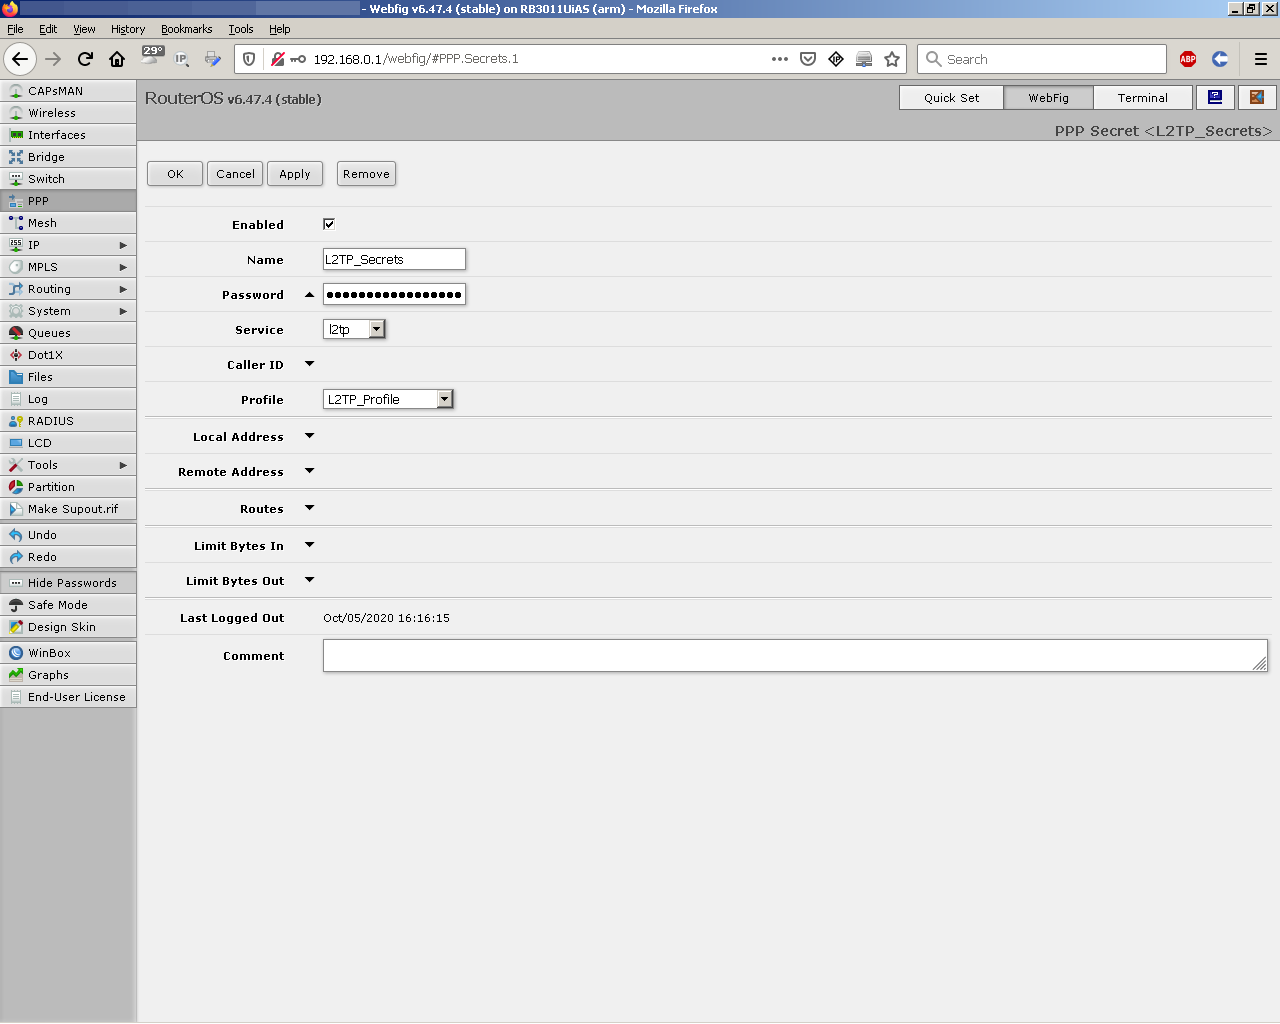This screenshot has width=1280, height=1024.
Task: Select Dot1X in the sidebar
Action: (x=68, y=355)
